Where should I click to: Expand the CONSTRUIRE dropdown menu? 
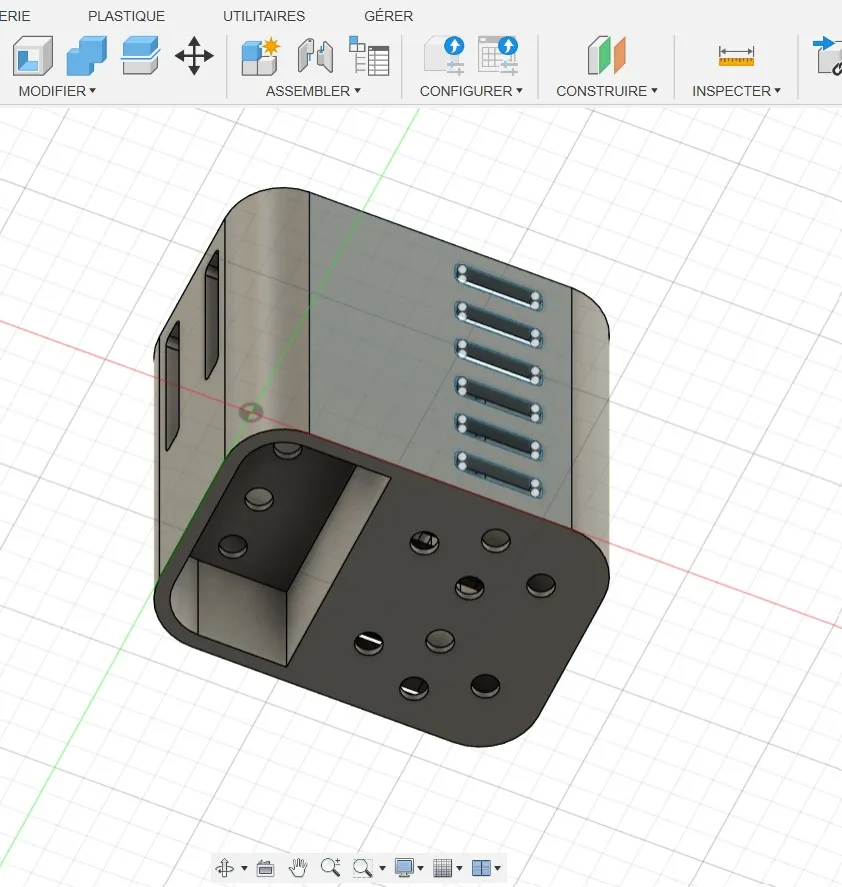[607, 91]
